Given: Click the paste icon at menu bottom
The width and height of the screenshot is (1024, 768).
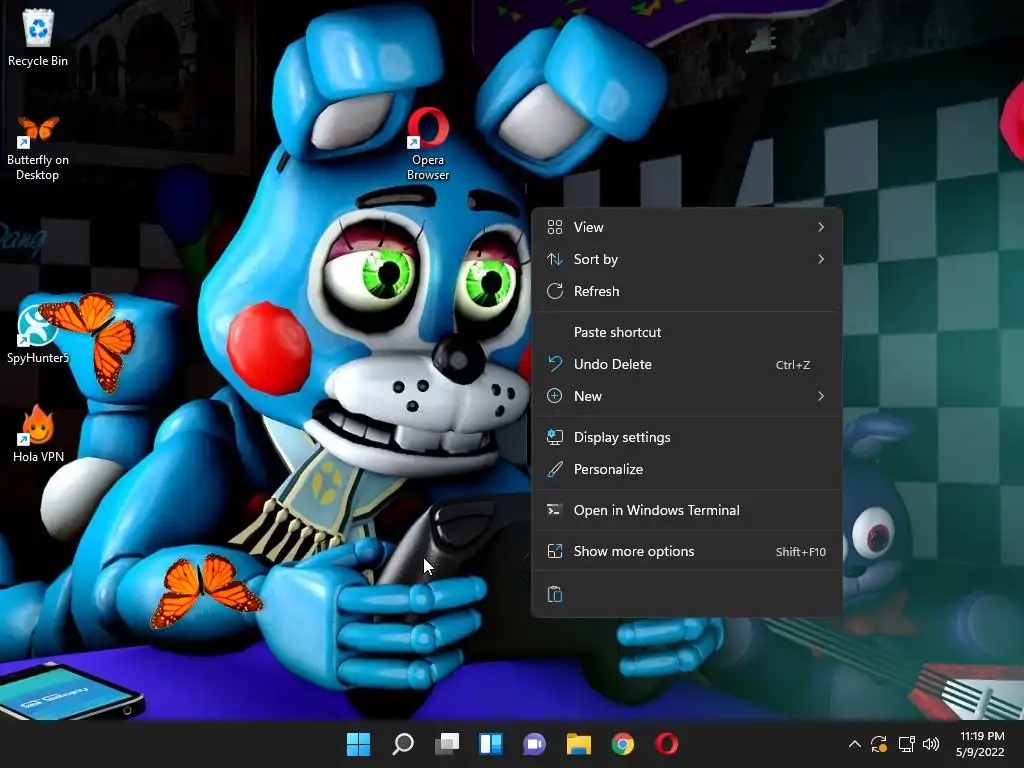Looking at the screenshot, I should [x=554, y=594].
